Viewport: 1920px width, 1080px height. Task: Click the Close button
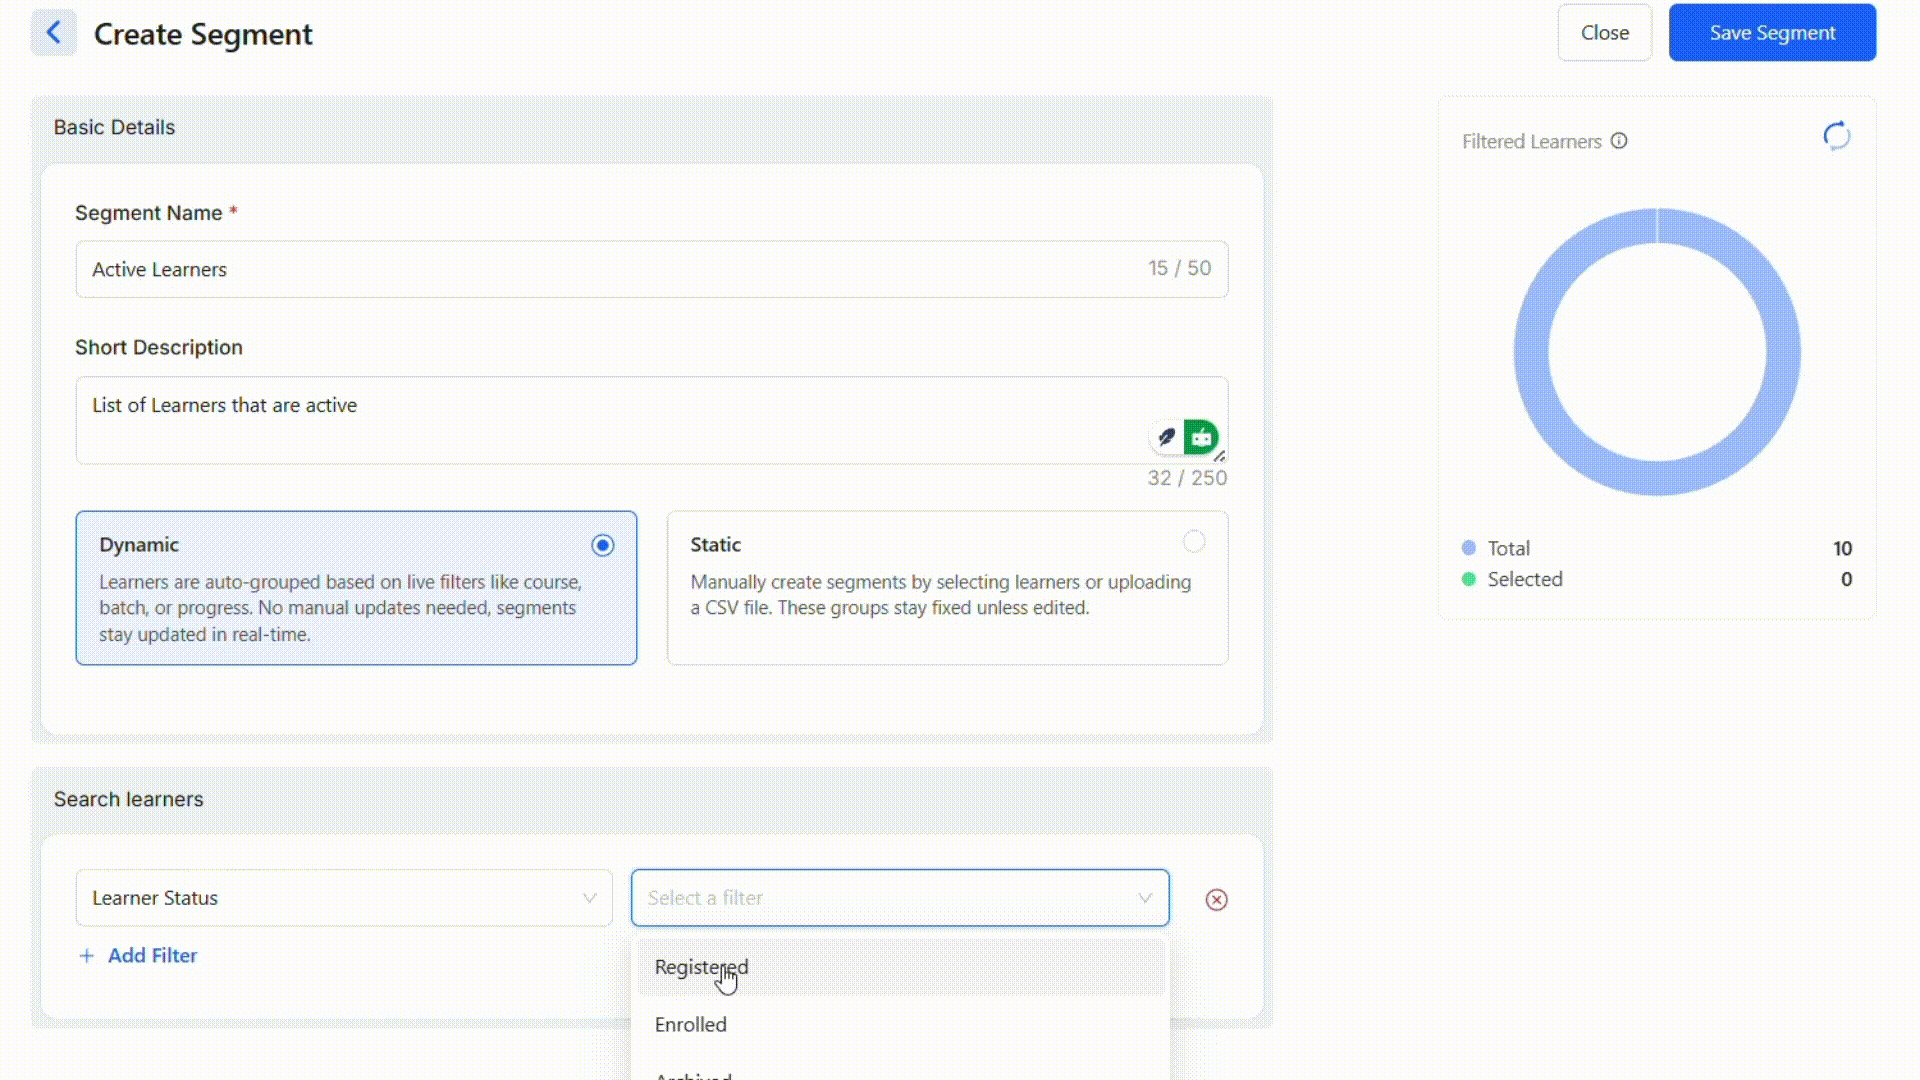pyautogui.click(x=1604, y=33)
